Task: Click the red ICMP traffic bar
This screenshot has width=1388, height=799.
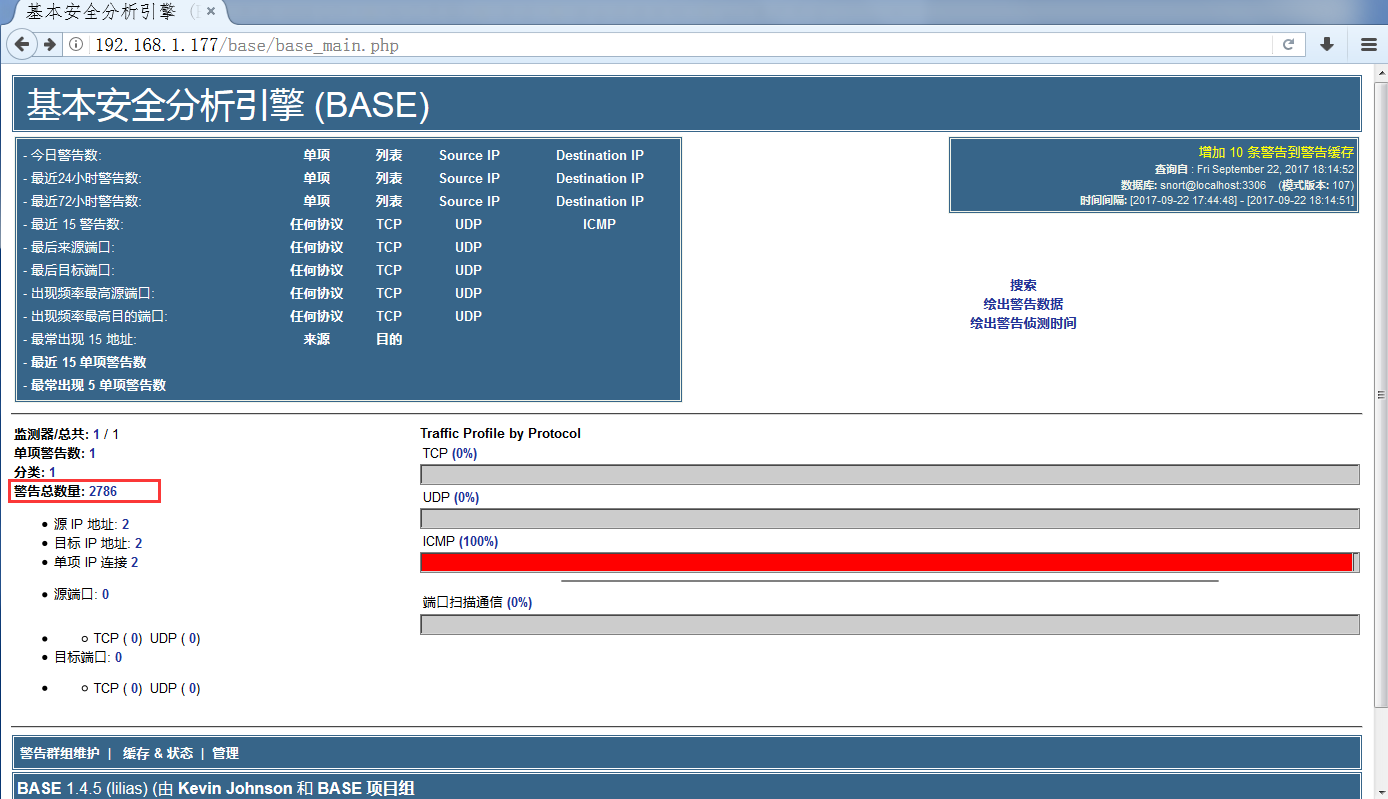Action: pos(886,562)
